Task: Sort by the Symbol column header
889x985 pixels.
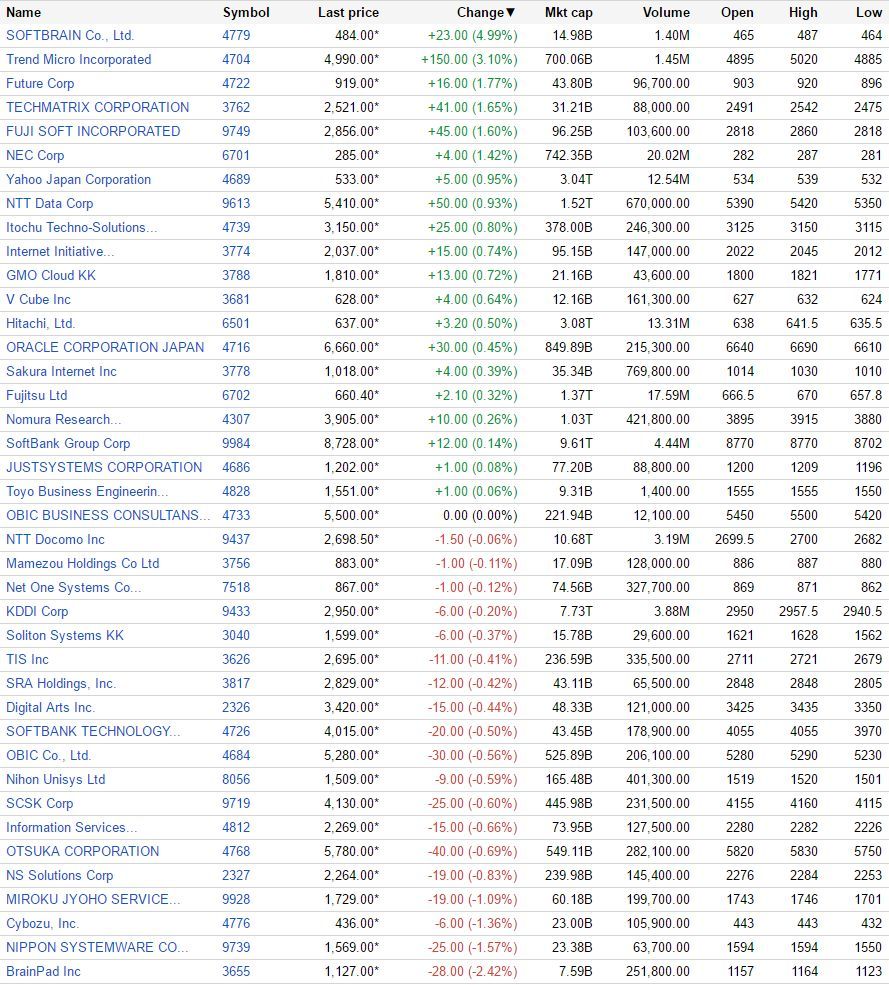Action: (x=246, y=13)
